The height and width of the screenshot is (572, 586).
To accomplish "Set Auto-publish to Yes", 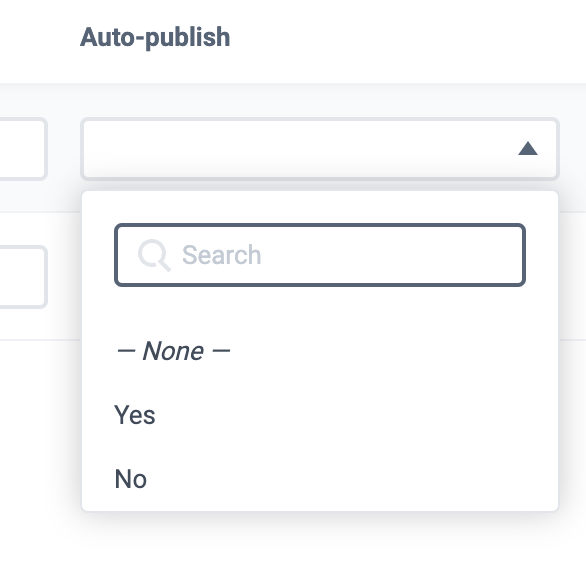I will [320, 415].
